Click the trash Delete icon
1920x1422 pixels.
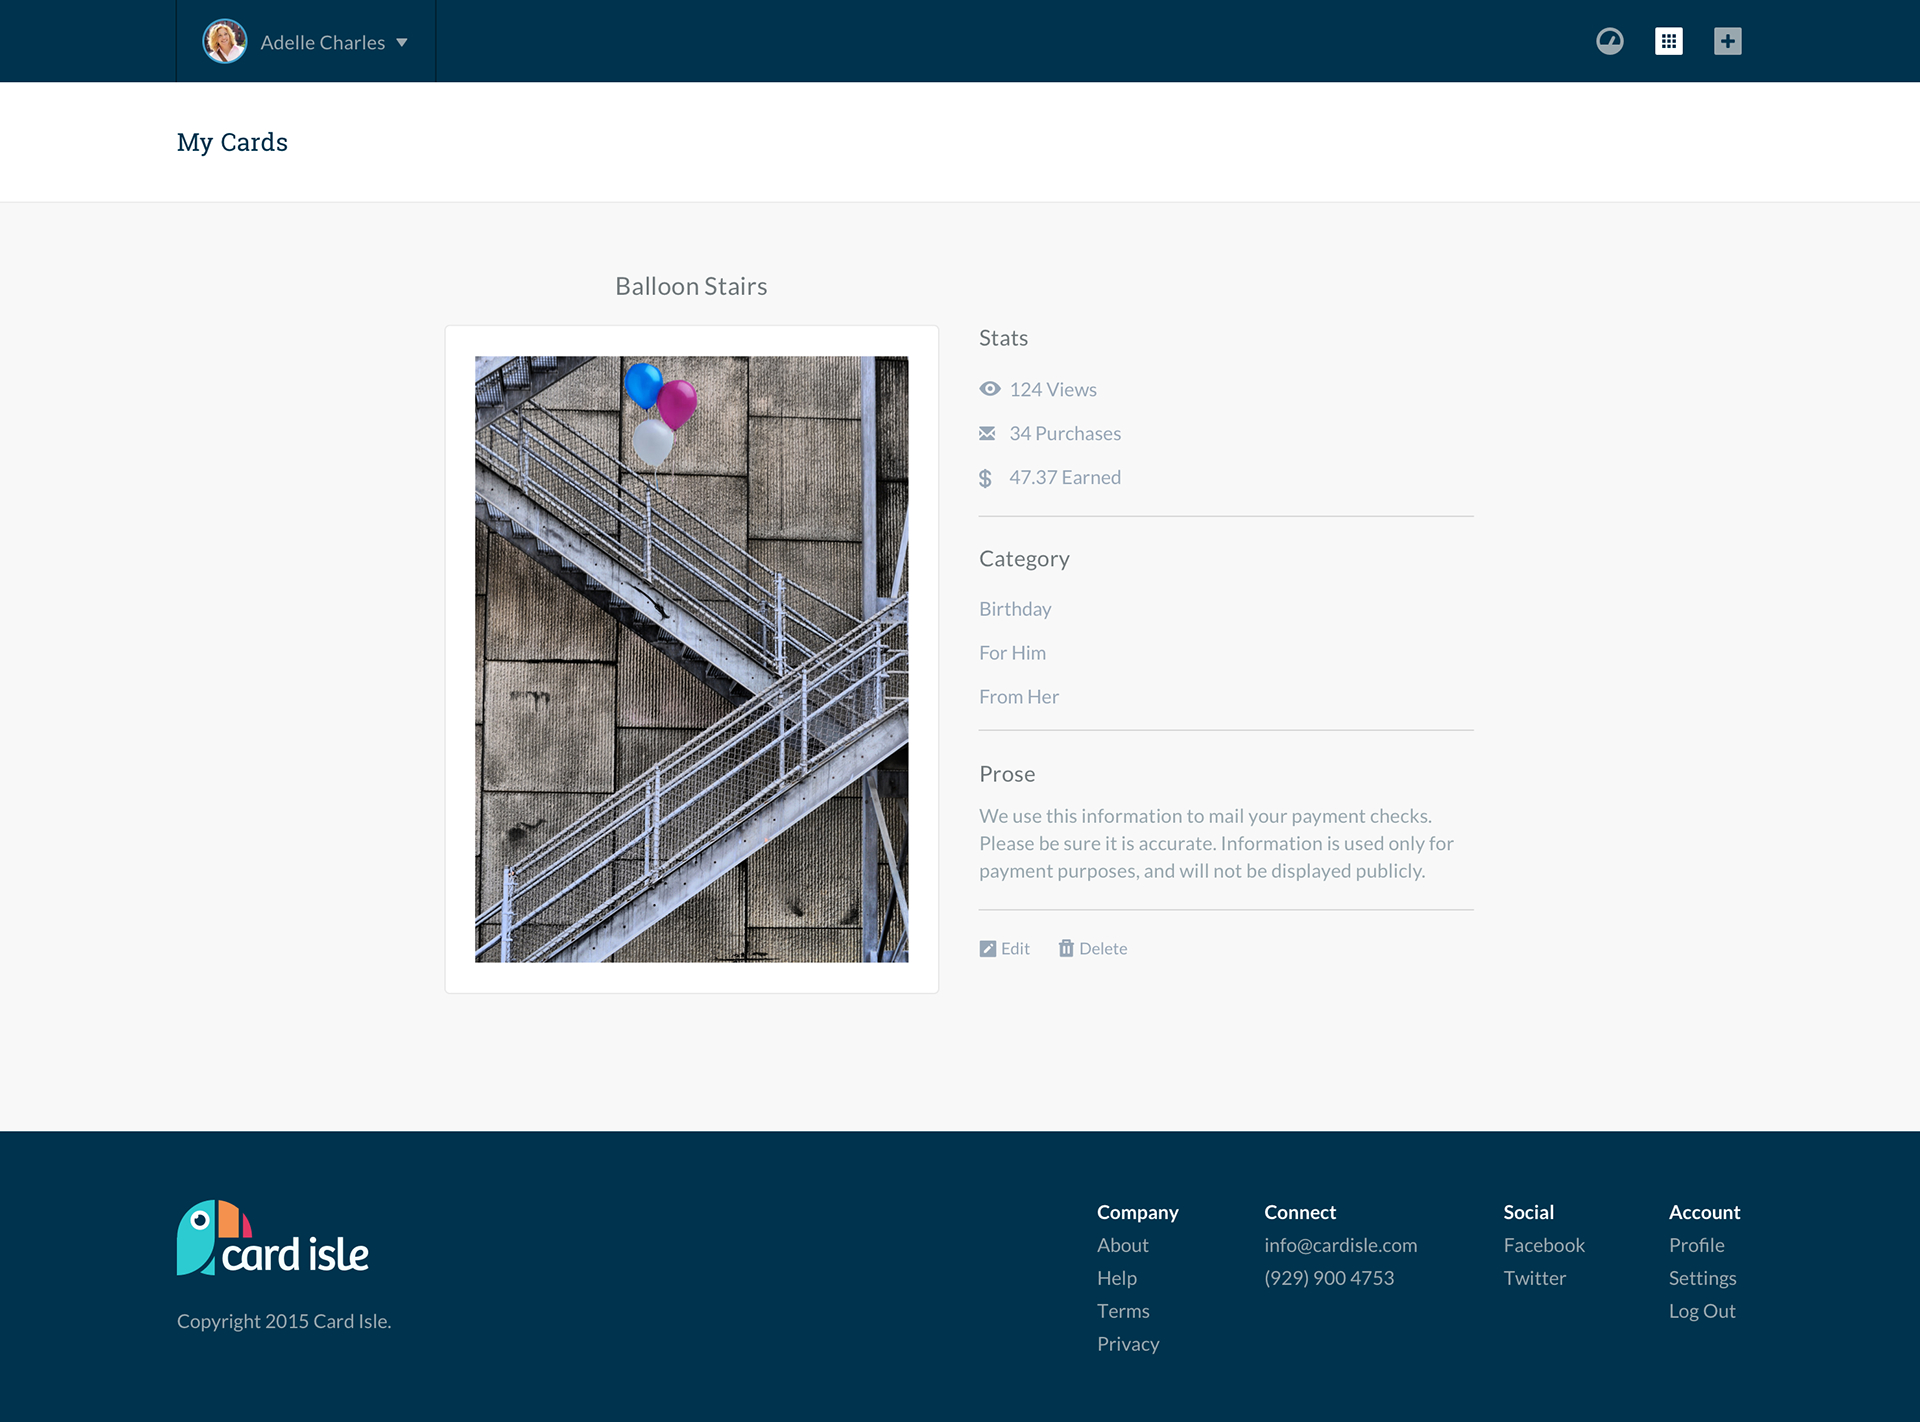click(1066, 948)
